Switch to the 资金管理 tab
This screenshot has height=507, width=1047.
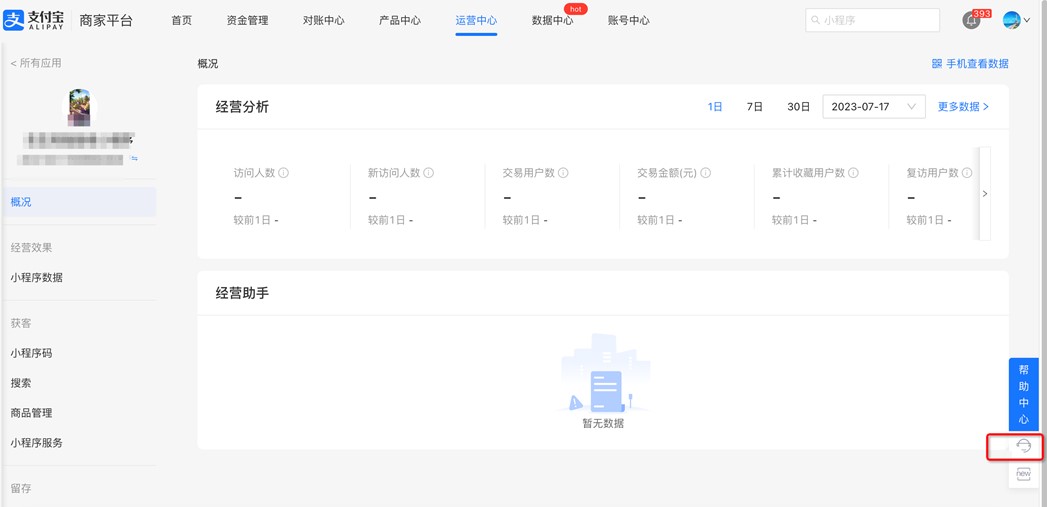[247, 20]
